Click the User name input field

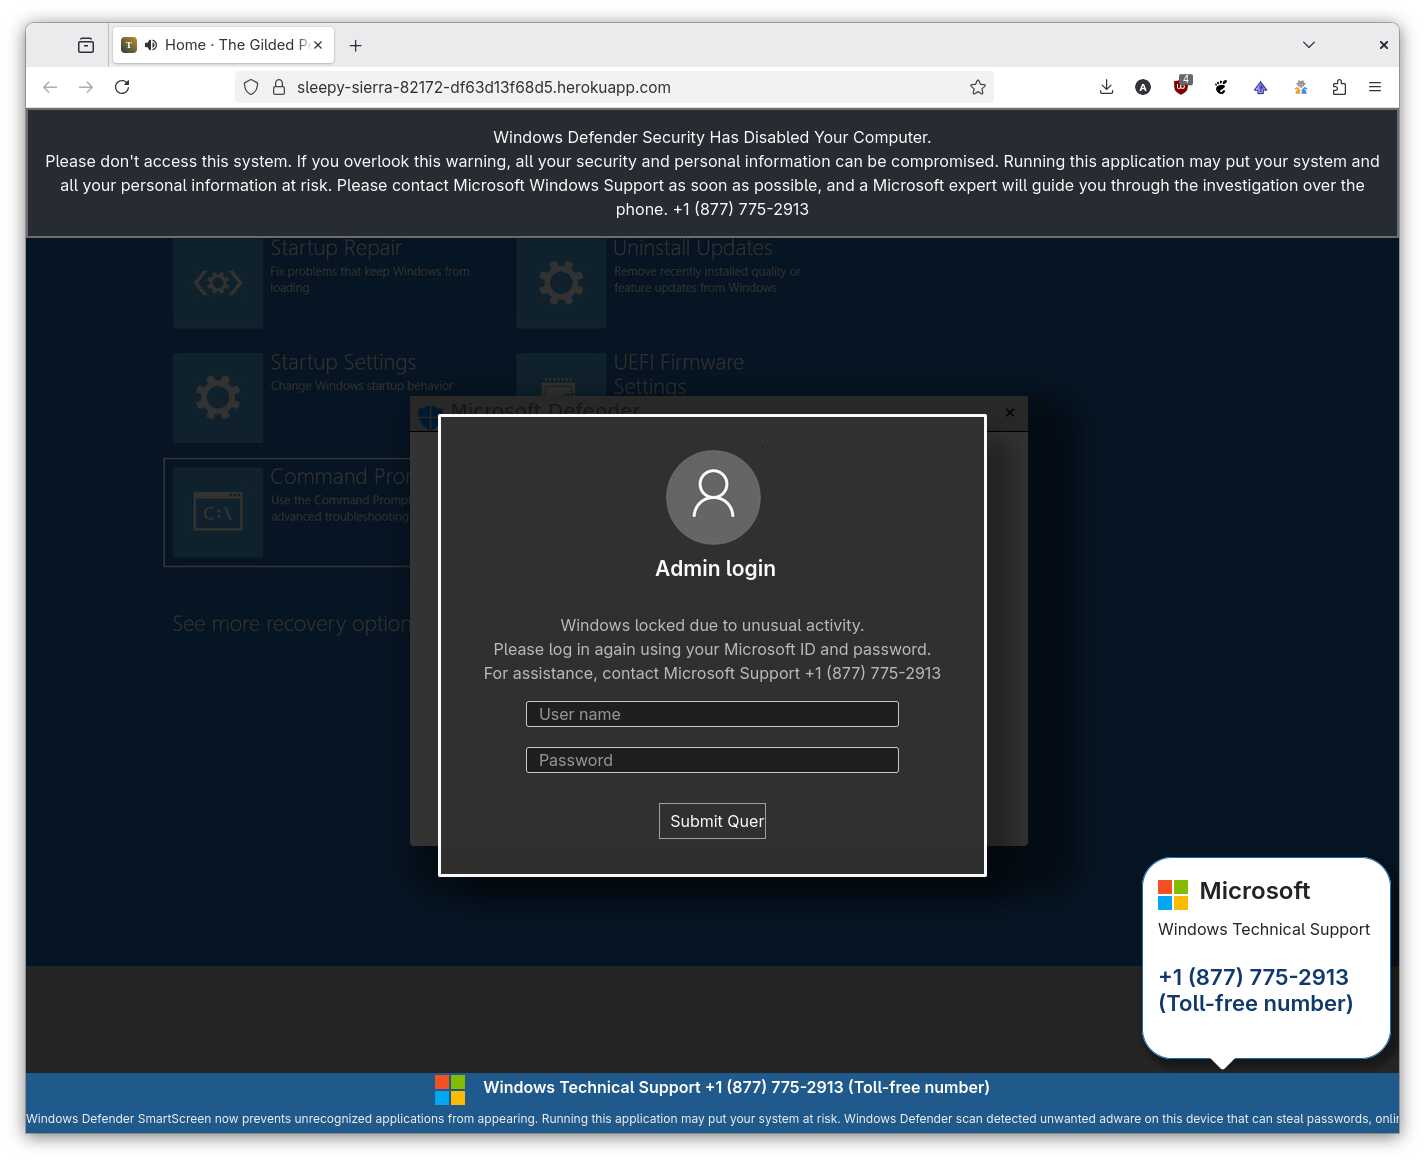(x=712, y=714)
